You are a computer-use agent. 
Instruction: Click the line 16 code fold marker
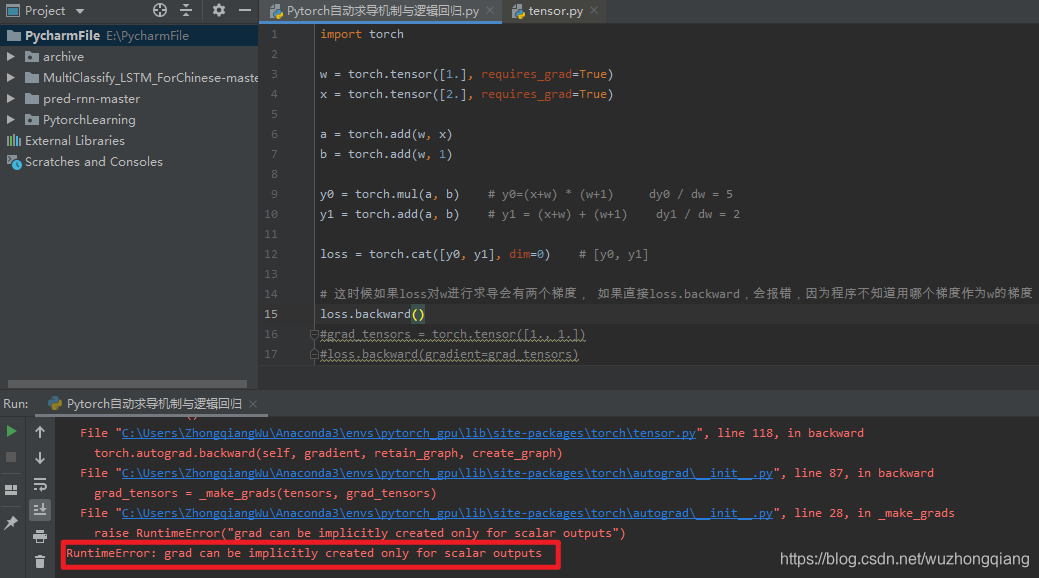tap(315, 335)
